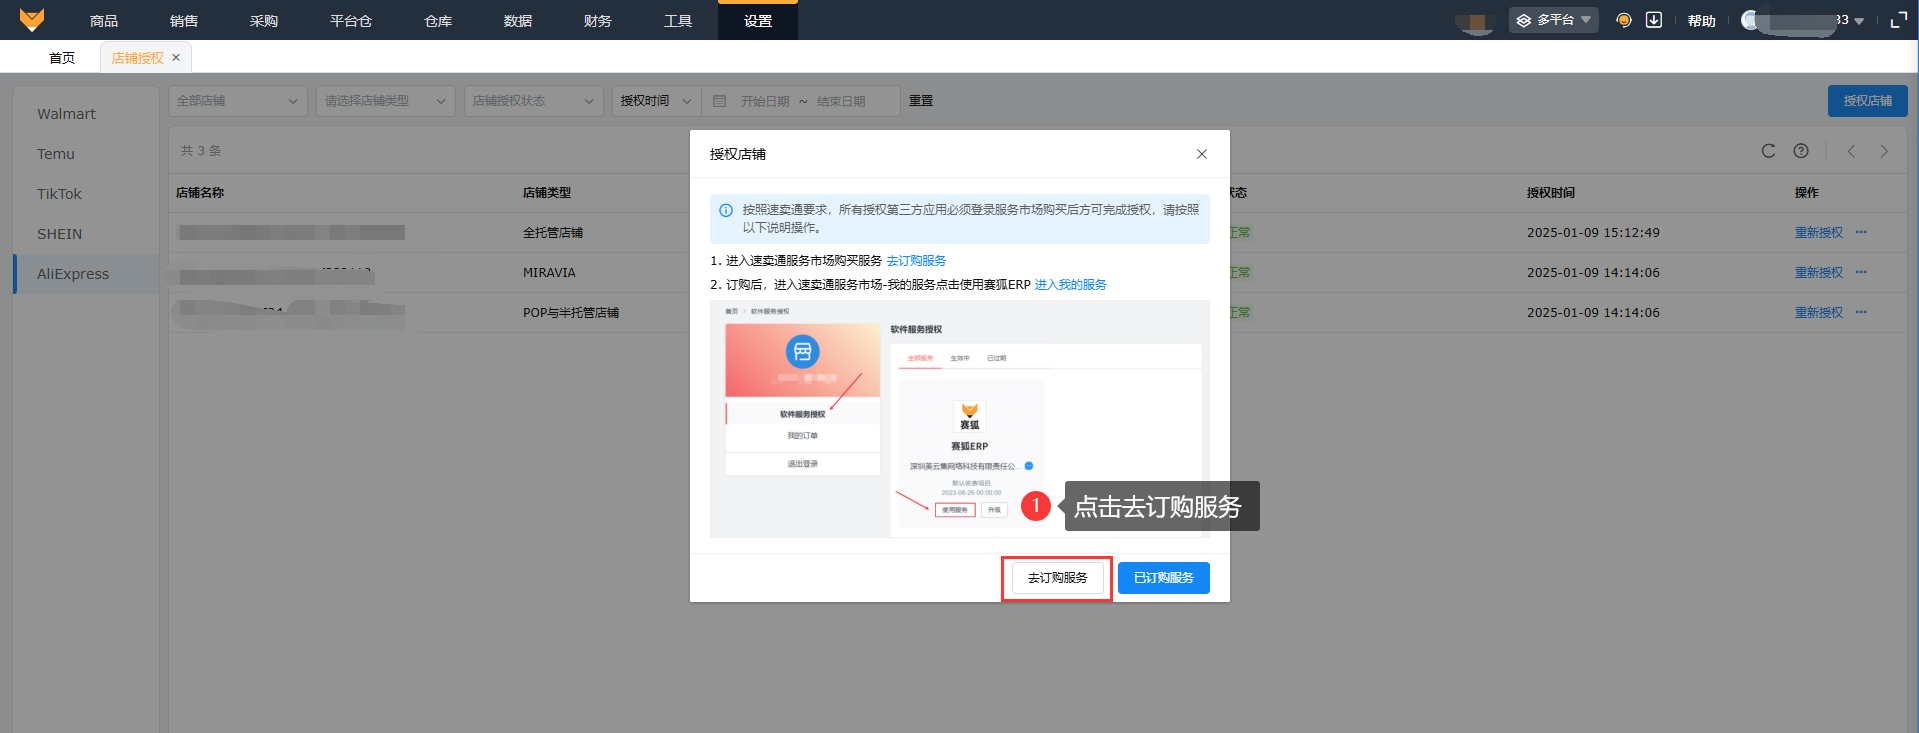1919x733 pixels.
Task: Click the info icon in the dialog notice
Action: coord(726,210)
